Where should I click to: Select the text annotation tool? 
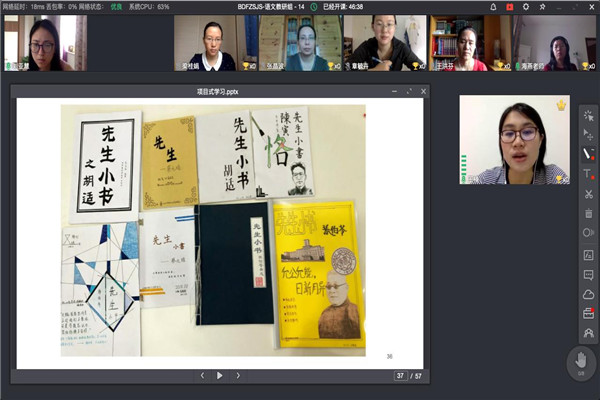point(588,174)
